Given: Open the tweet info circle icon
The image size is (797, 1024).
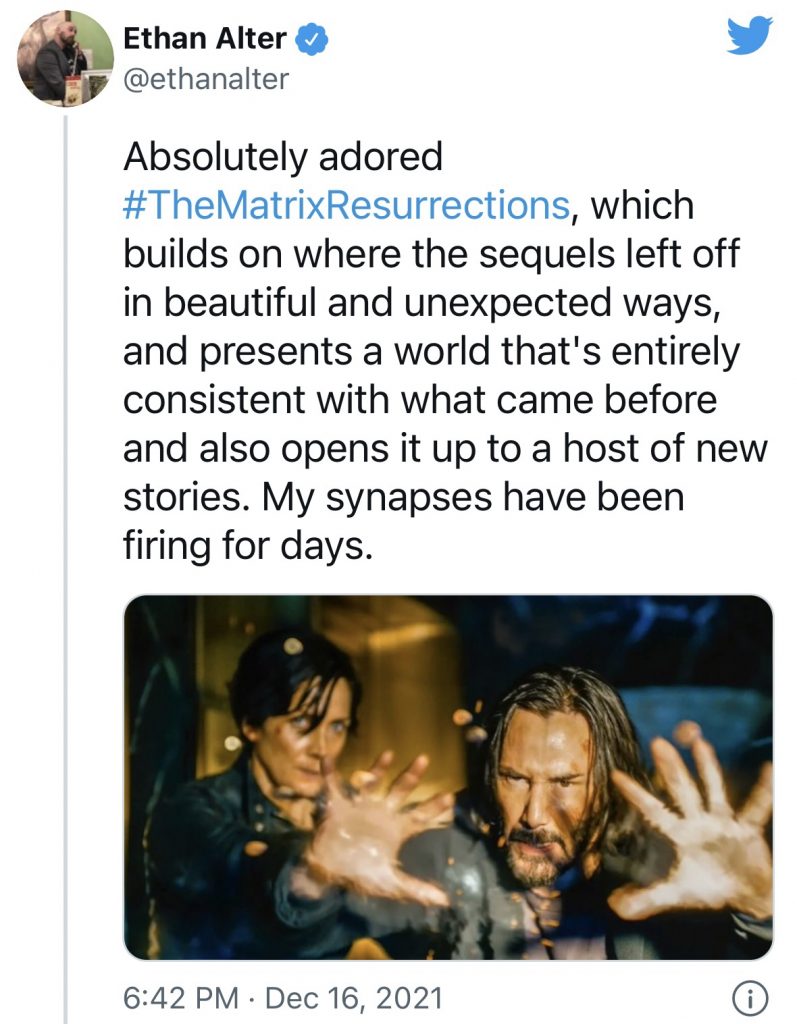Looking at the screenshot, I should [x=750, y=998].
